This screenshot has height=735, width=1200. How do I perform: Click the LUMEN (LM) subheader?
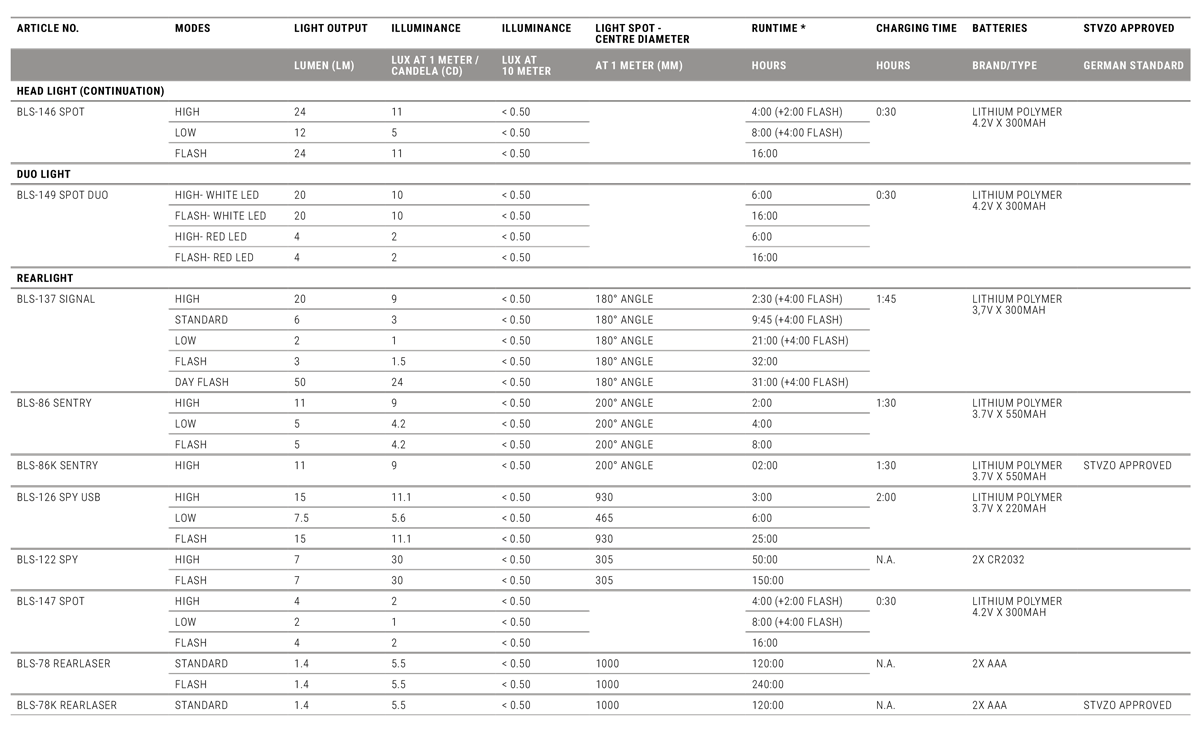pos(324,66)
